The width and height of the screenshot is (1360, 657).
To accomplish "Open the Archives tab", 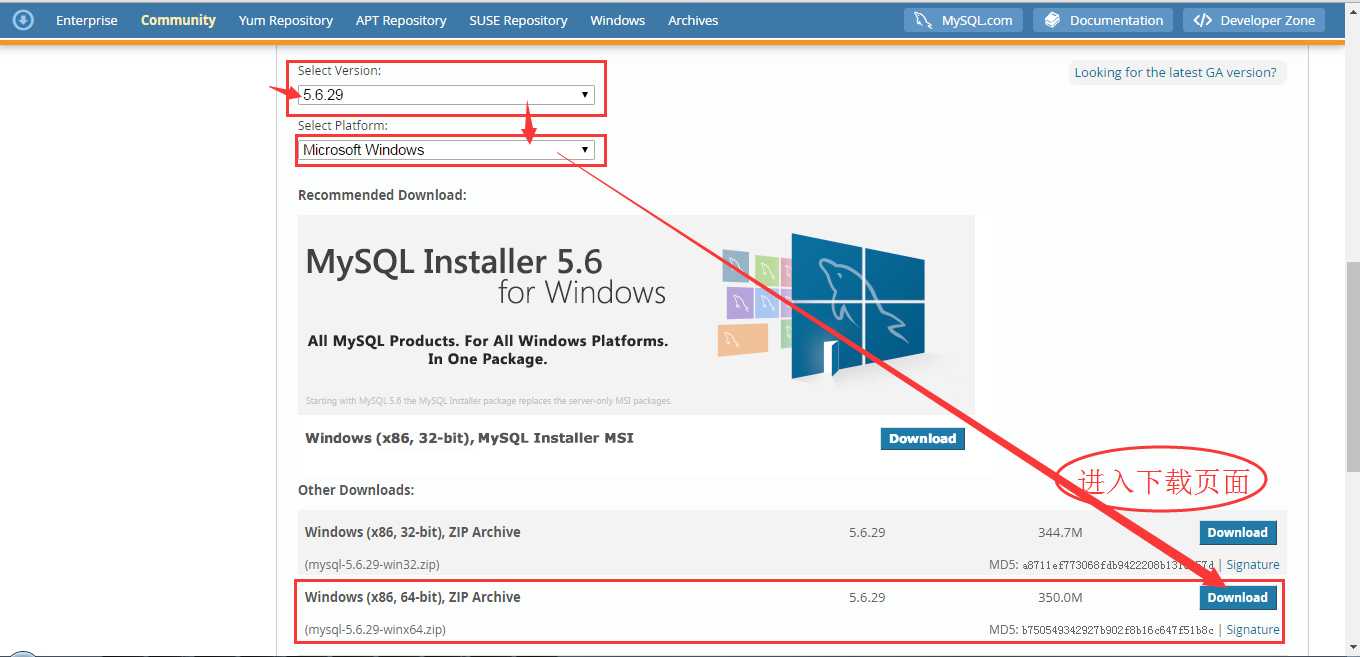I will pyautogui.click(x=693, y=20).
